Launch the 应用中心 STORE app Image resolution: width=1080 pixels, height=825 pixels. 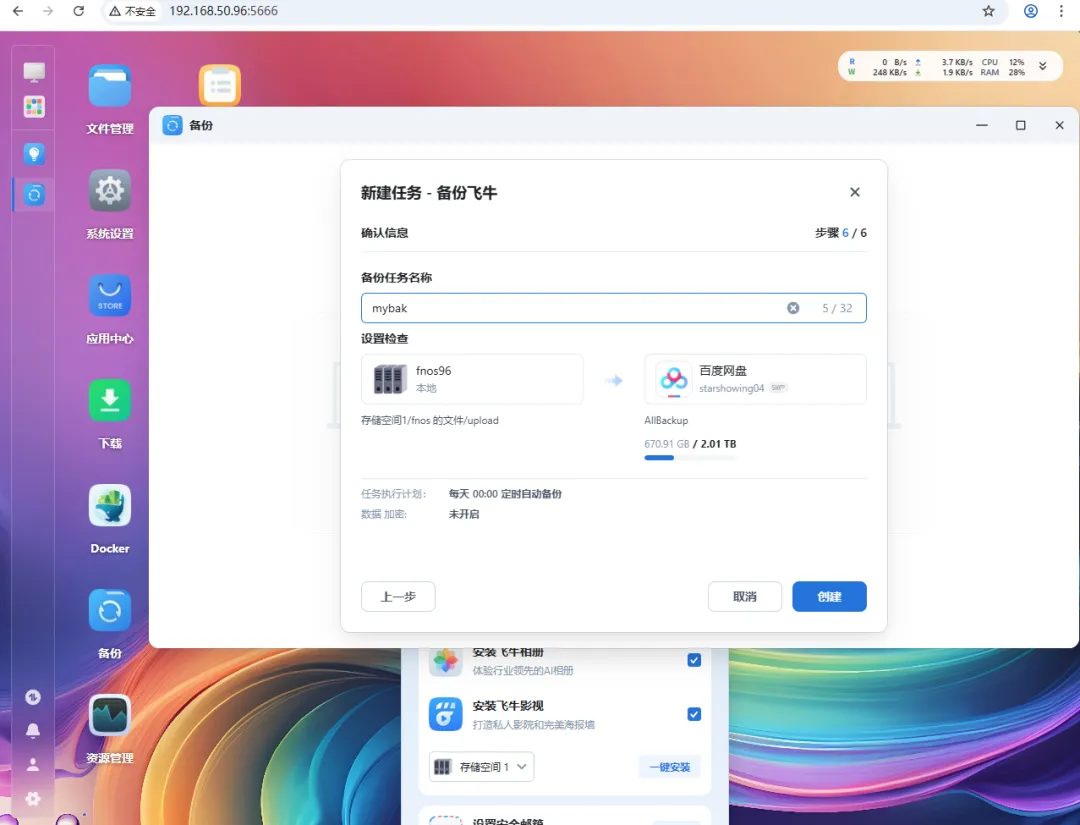tap(110, 295)
